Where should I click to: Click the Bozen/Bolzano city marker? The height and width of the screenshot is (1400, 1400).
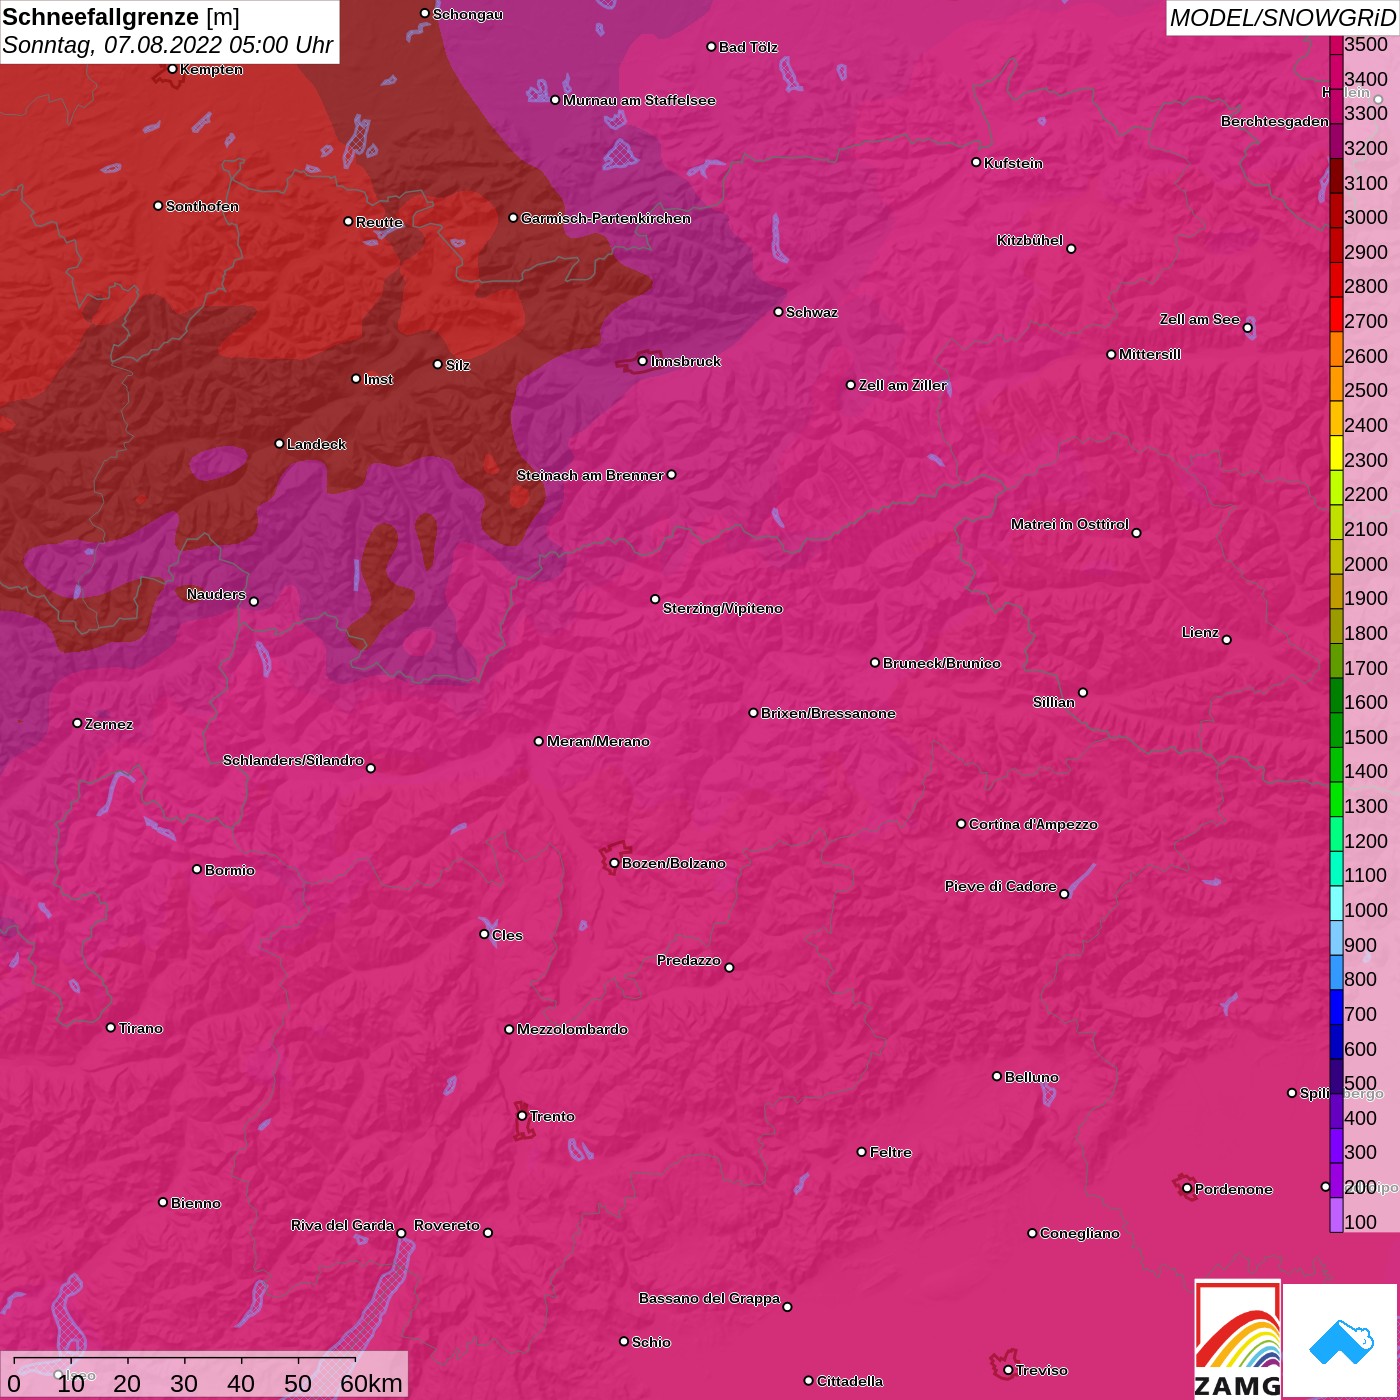click(x=614, y=863)
